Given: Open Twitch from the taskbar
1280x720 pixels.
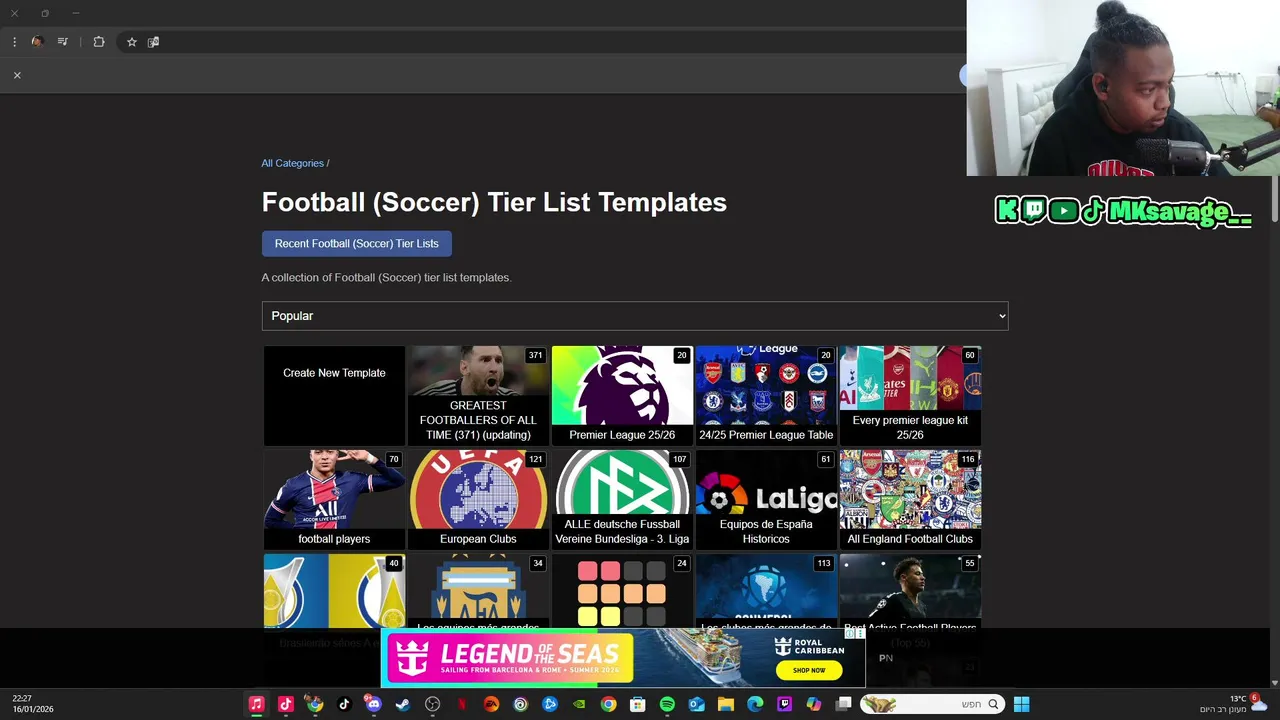Looking at the screenshot, I should tap(784, 704).
